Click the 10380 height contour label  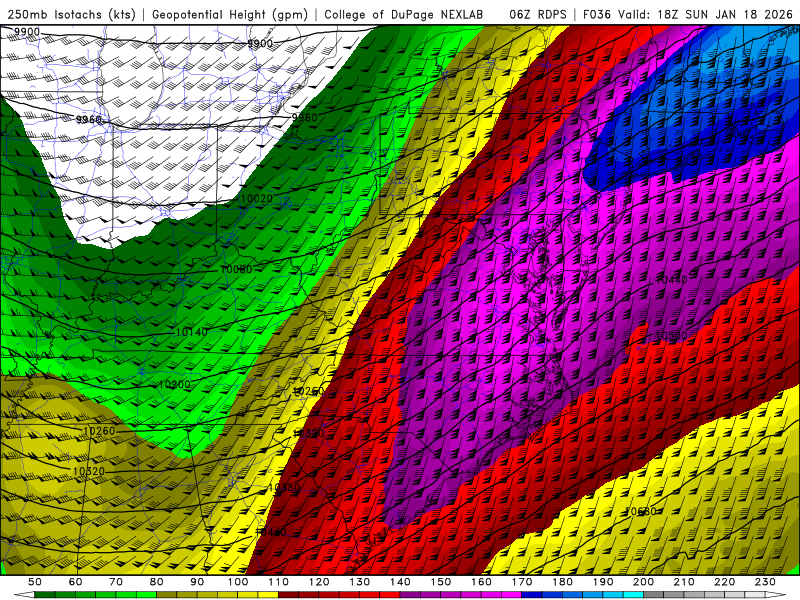pyautogui.click(x=284, y=488)
